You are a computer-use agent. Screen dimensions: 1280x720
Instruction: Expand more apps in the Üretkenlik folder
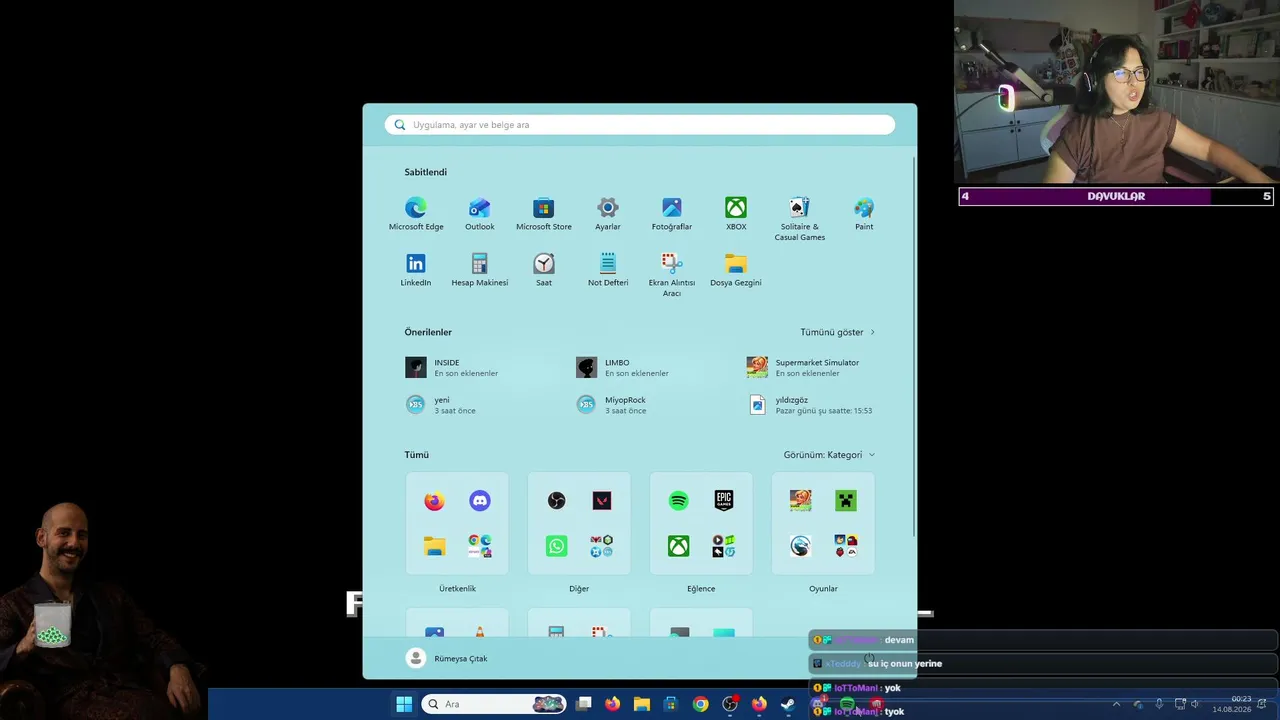480,546
